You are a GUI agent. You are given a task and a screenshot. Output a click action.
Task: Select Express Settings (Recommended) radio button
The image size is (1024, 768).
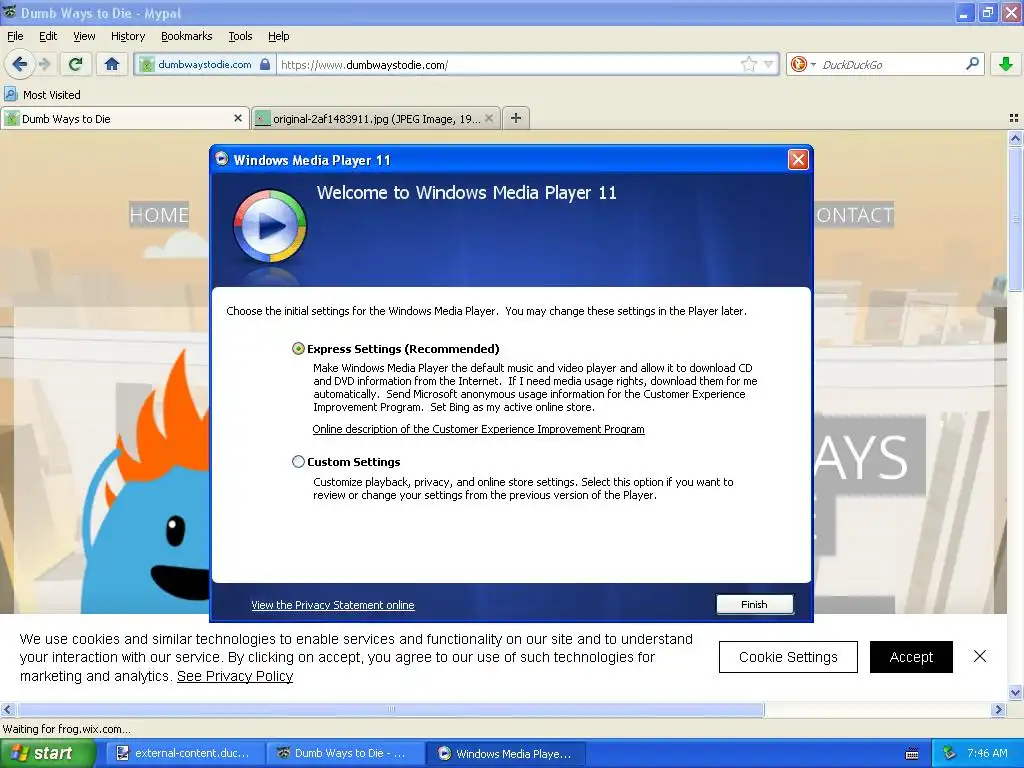(x=298, y=349)
